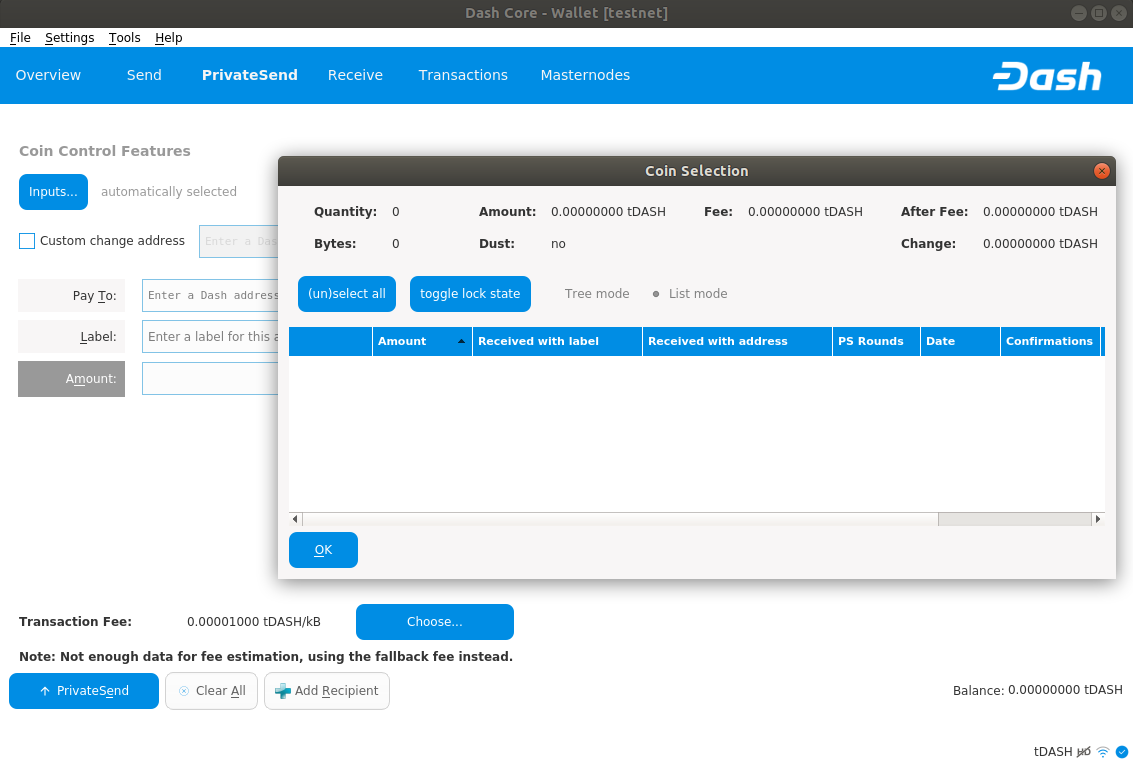The height and width of the screenshot is (765, 1133).
Task: Enable the Custom change address checkbox
Action: pos(27,241)
